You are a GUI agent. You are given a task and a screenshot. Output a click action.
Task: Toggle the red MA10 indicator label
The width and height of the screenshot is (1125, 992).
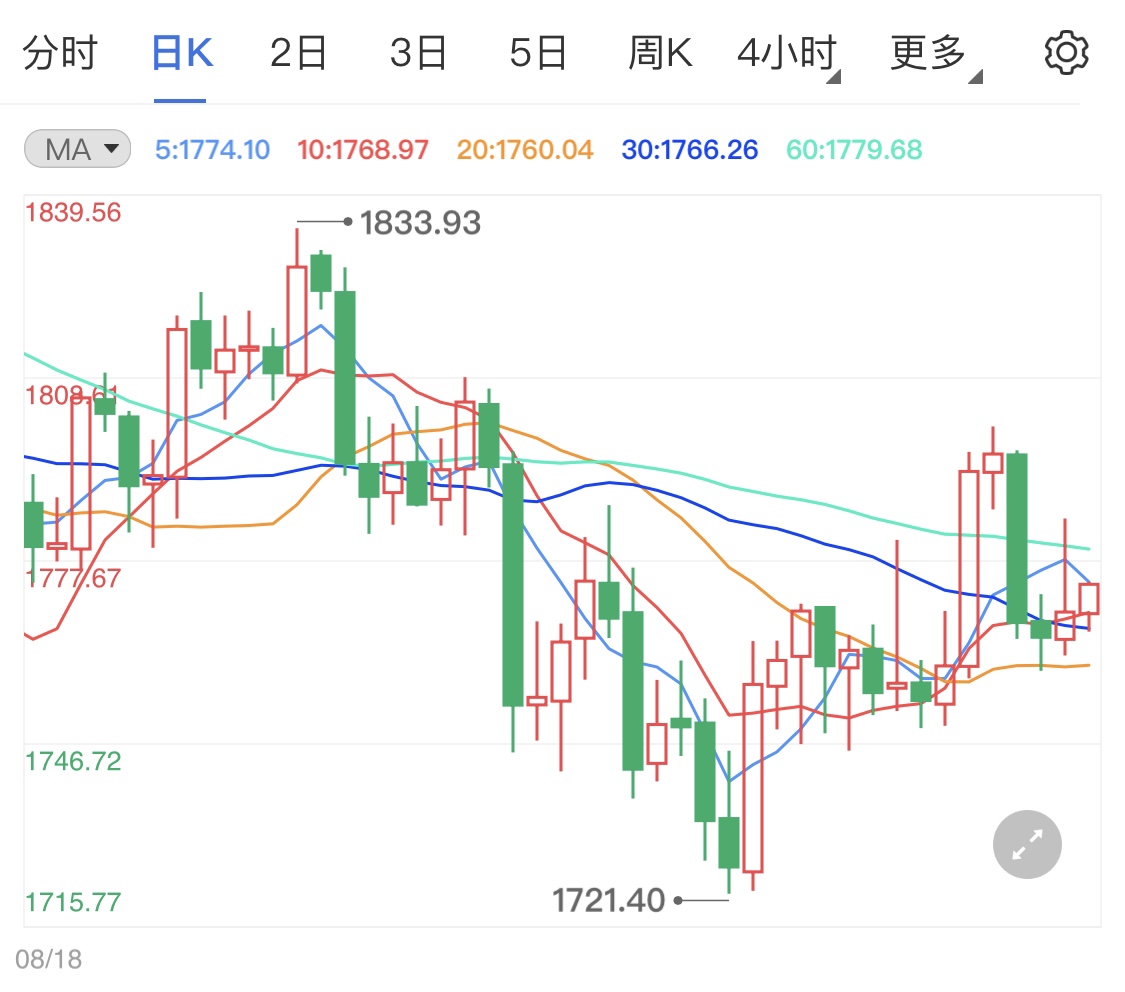362,147
